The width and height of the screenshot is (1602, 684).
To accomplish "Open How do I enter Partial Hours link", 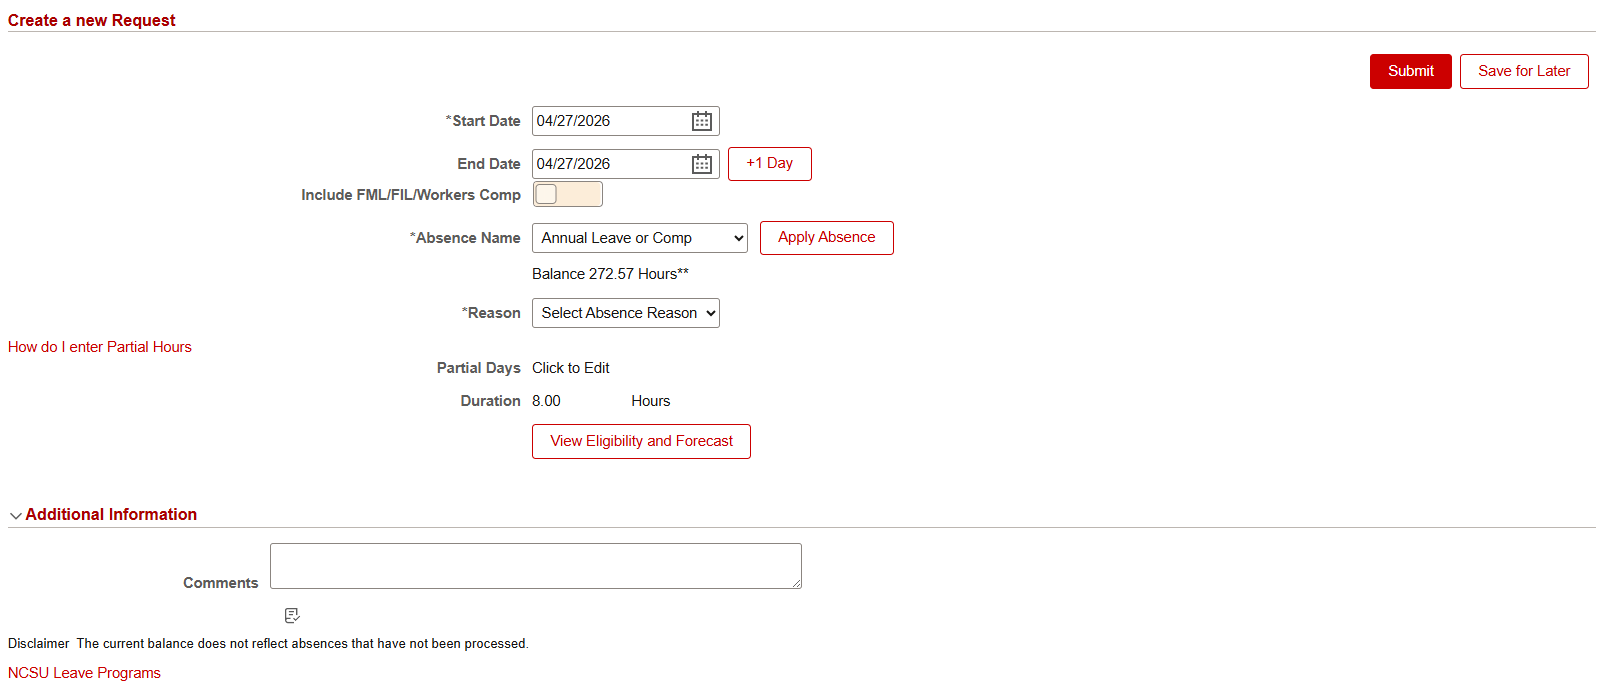I will [100, 347].
